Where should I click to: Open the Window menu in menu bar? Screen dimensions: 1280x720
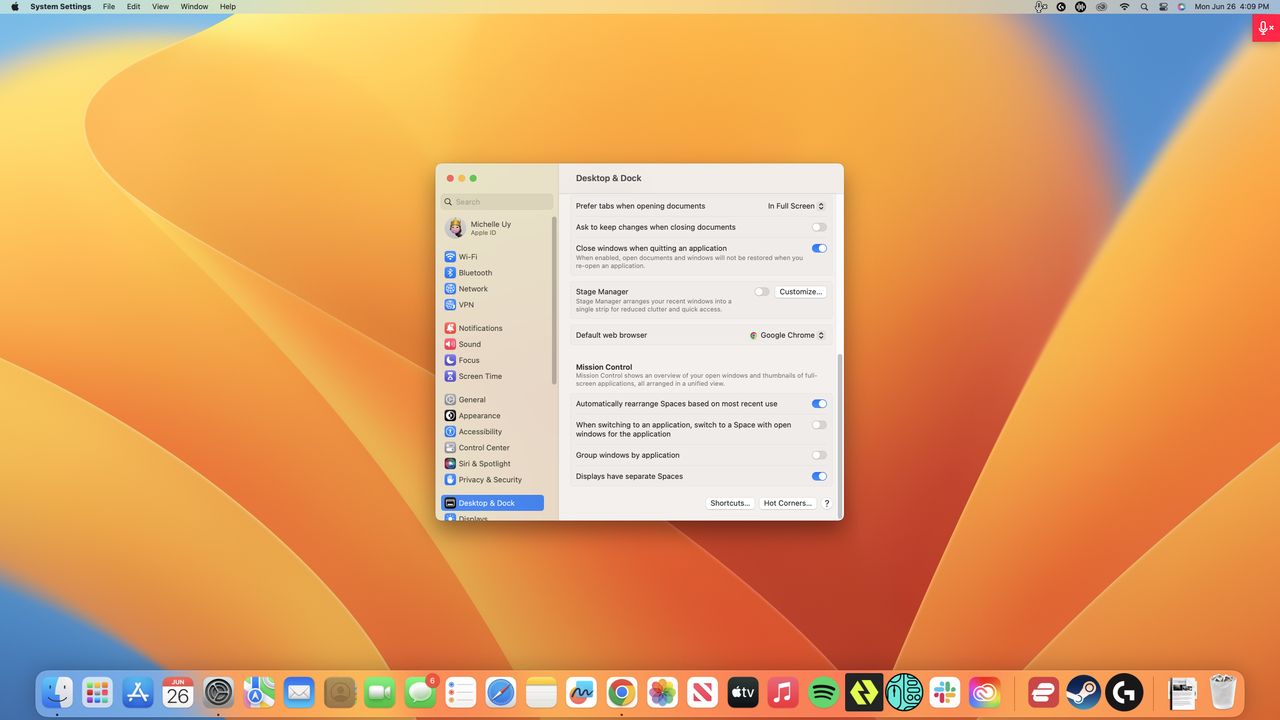click(194, 7)
